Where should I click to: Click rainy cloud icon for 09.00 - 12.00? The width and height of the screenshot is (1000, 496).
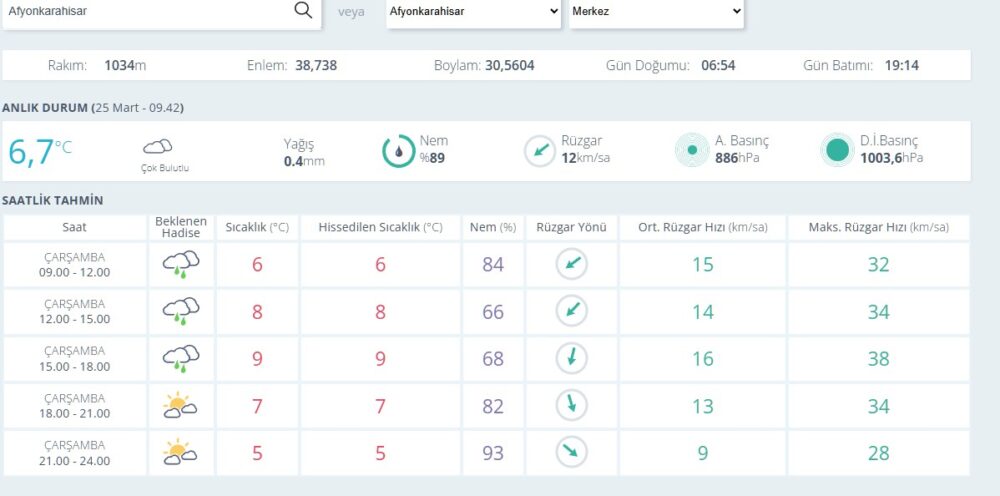click(x=181, y=264)
